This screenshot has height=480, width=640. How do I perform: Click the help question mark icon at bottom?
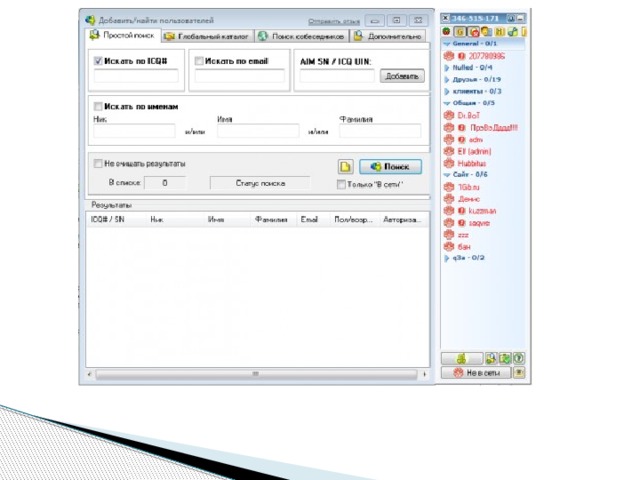(519, 358)
